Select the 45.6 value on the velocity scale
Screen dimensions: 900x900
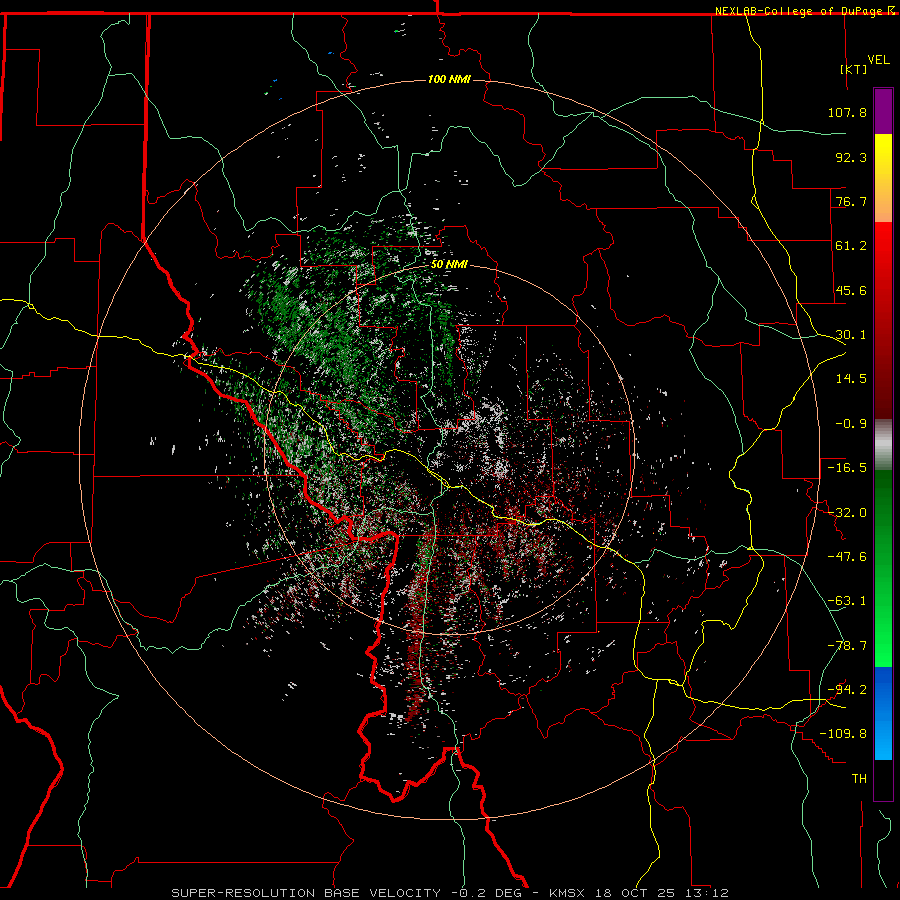(851, 290)
